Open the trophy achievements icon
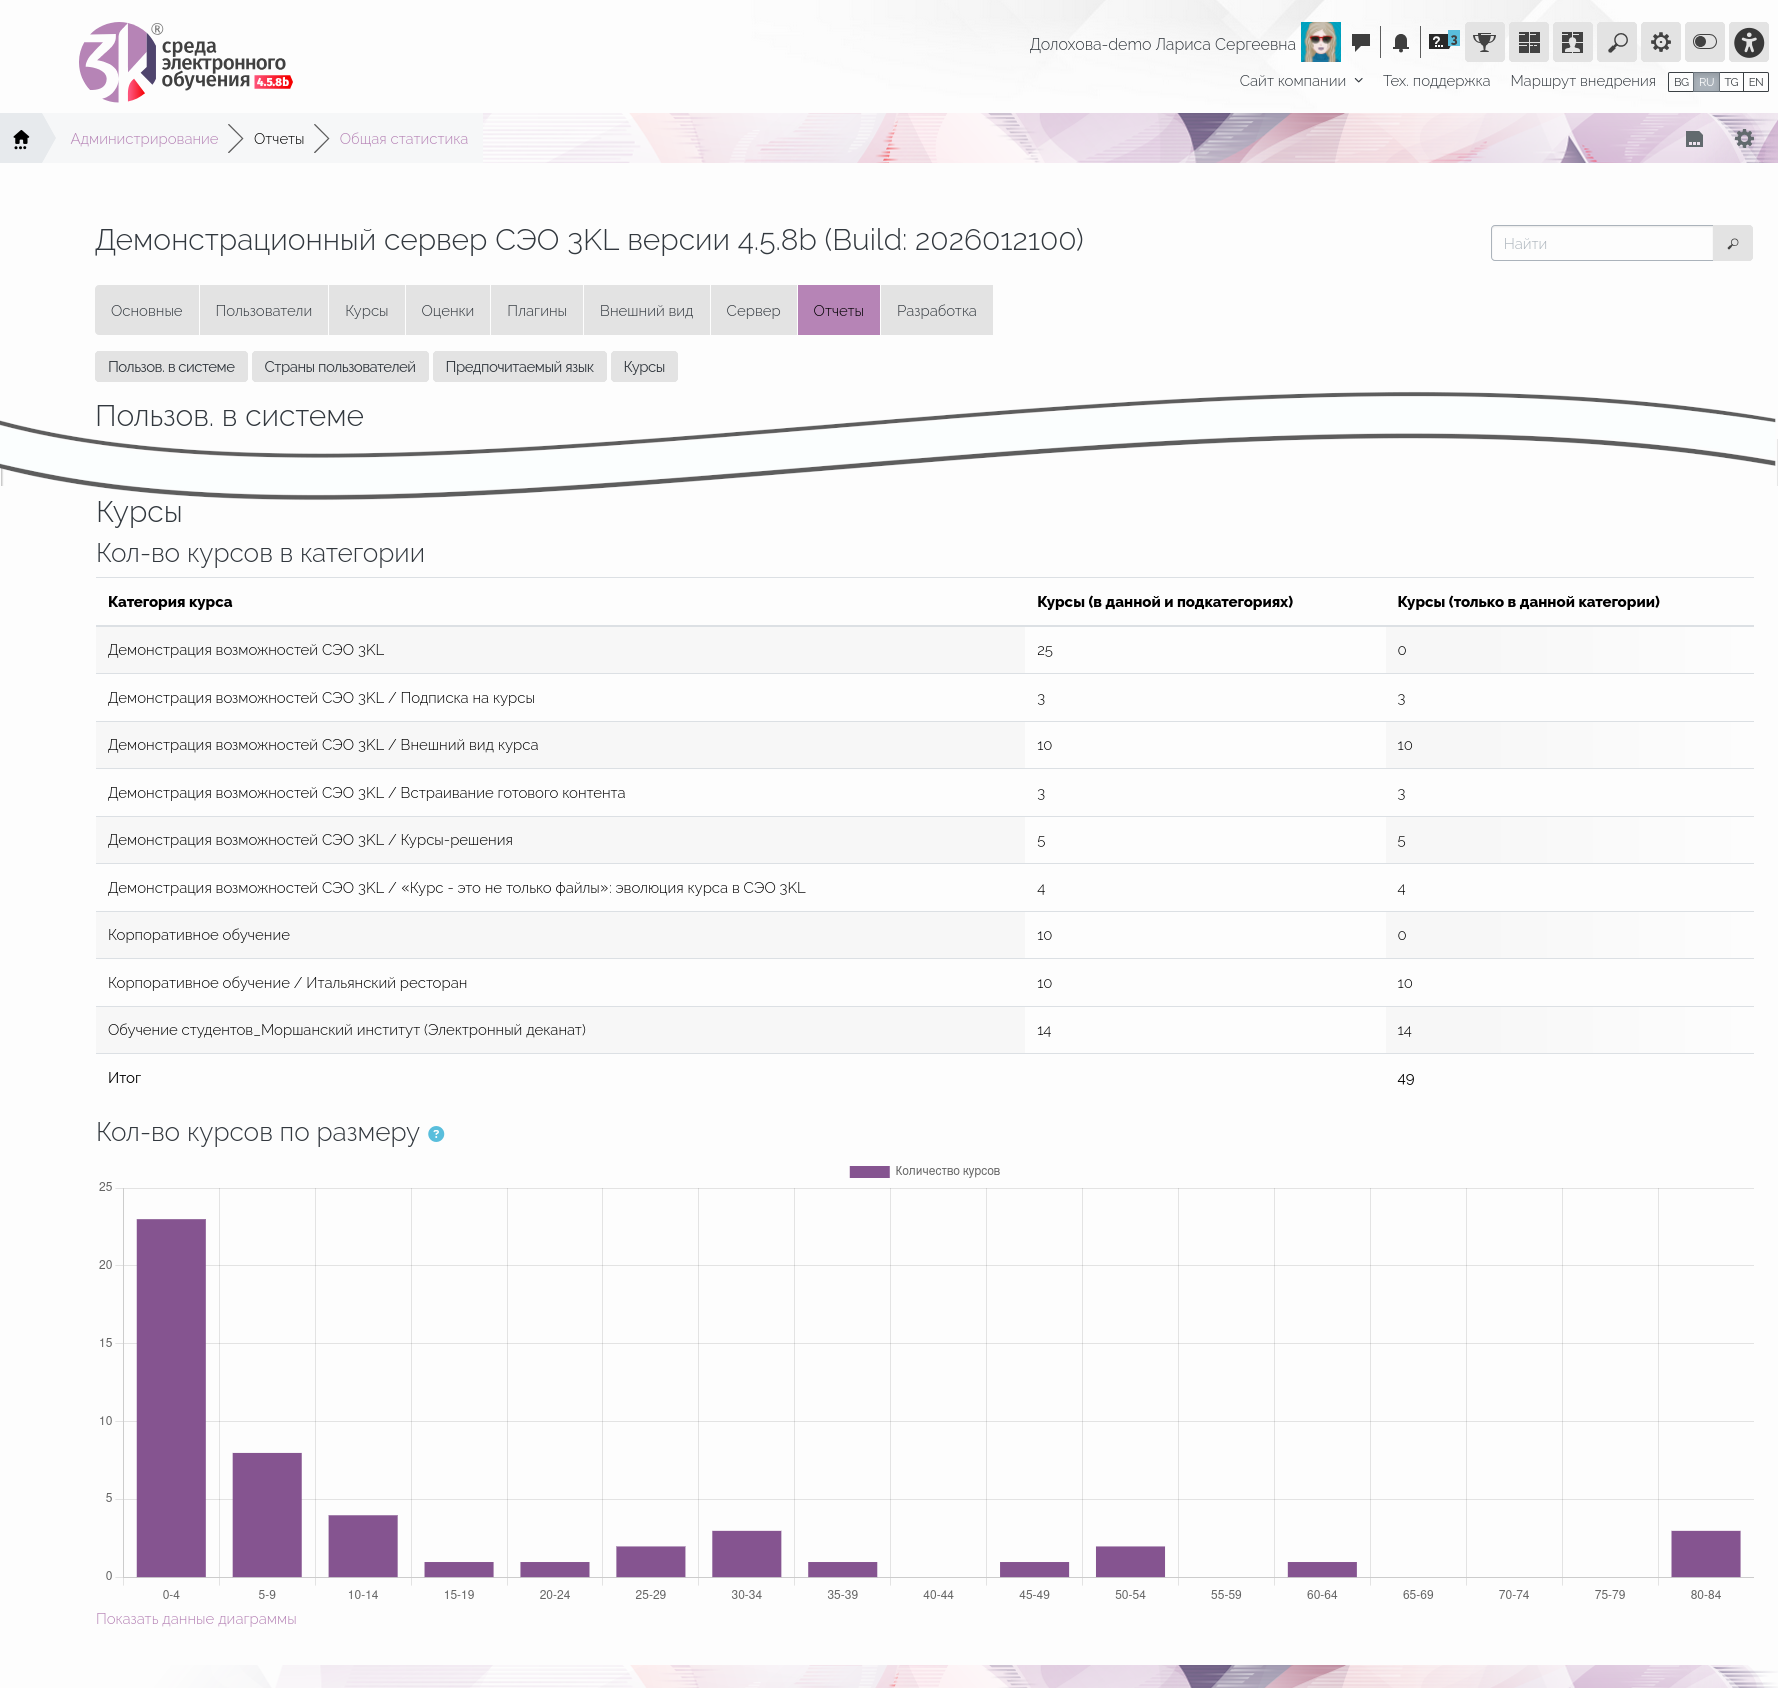The width and height of the screenshot is (1778, 1688). coord(1485,42)
